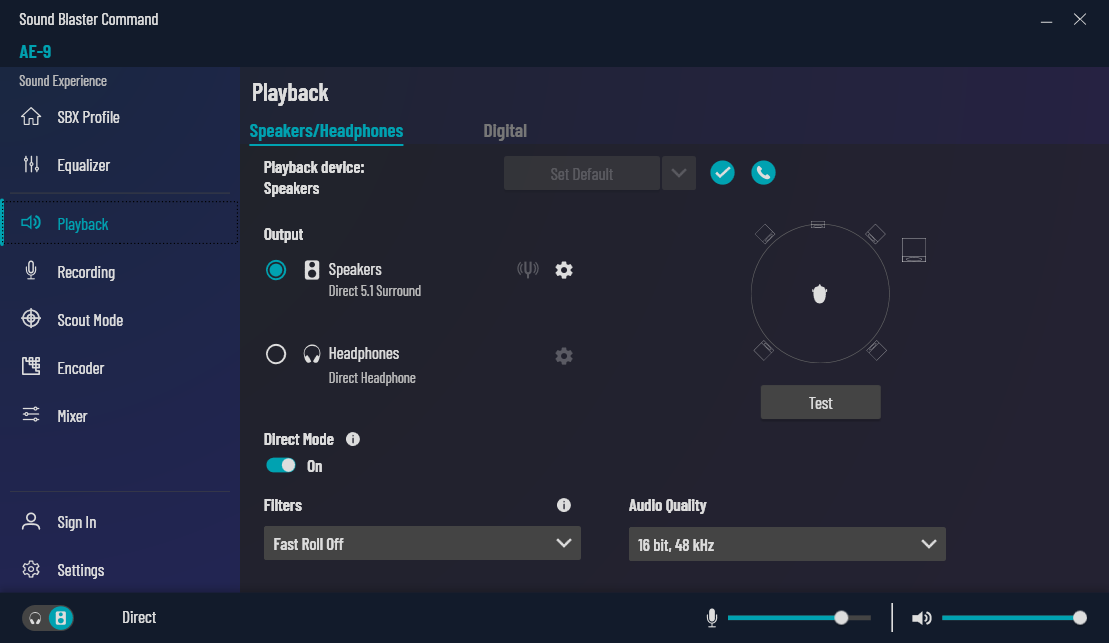Expand the Set Default dropdown arrow
The height and width of the screenshot is (643, 1109).
coord(679,173)
